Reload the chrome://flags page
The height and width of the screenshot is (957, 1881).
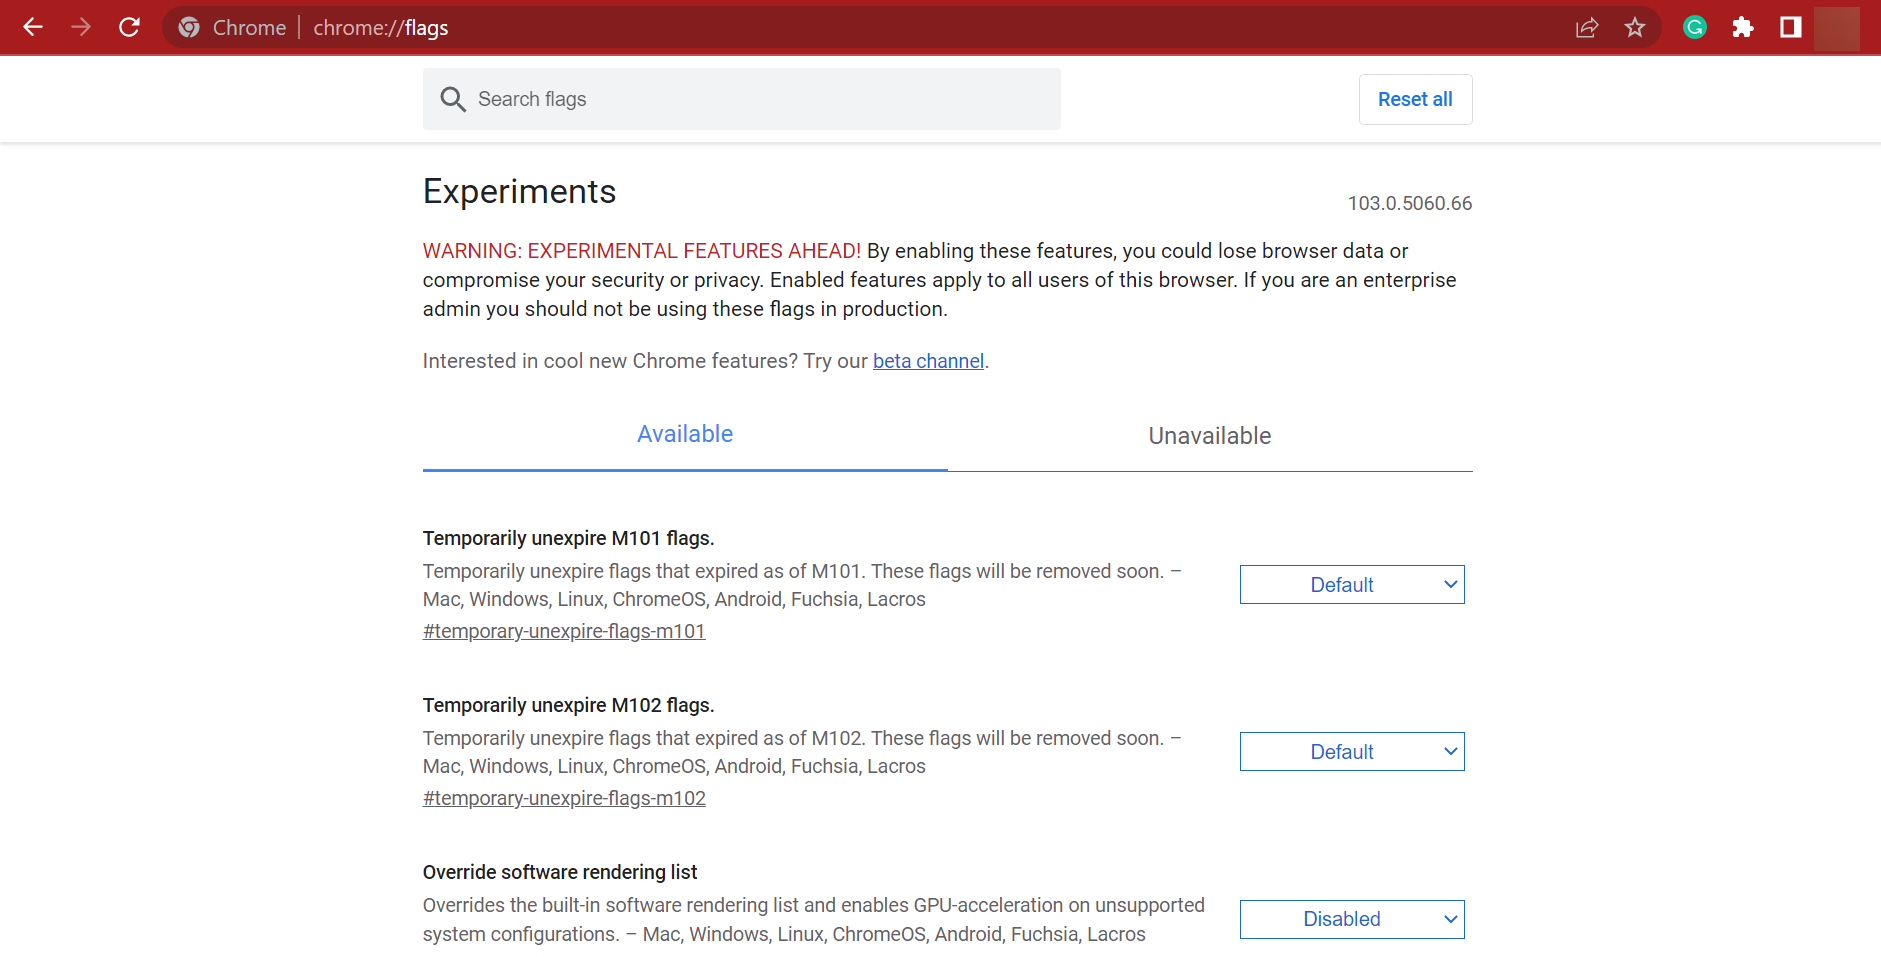(129, 27)
